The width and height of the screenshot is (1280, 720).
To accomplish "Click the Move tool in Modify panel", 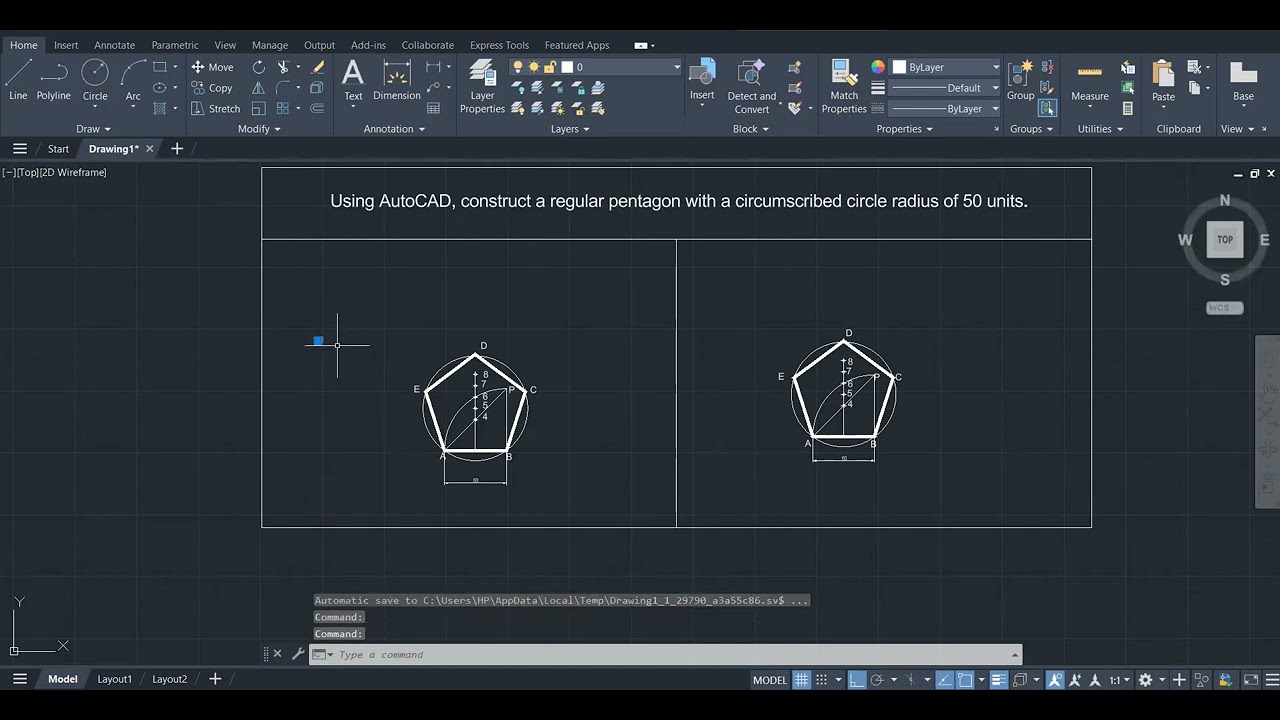I will click(x=212, y=67).
